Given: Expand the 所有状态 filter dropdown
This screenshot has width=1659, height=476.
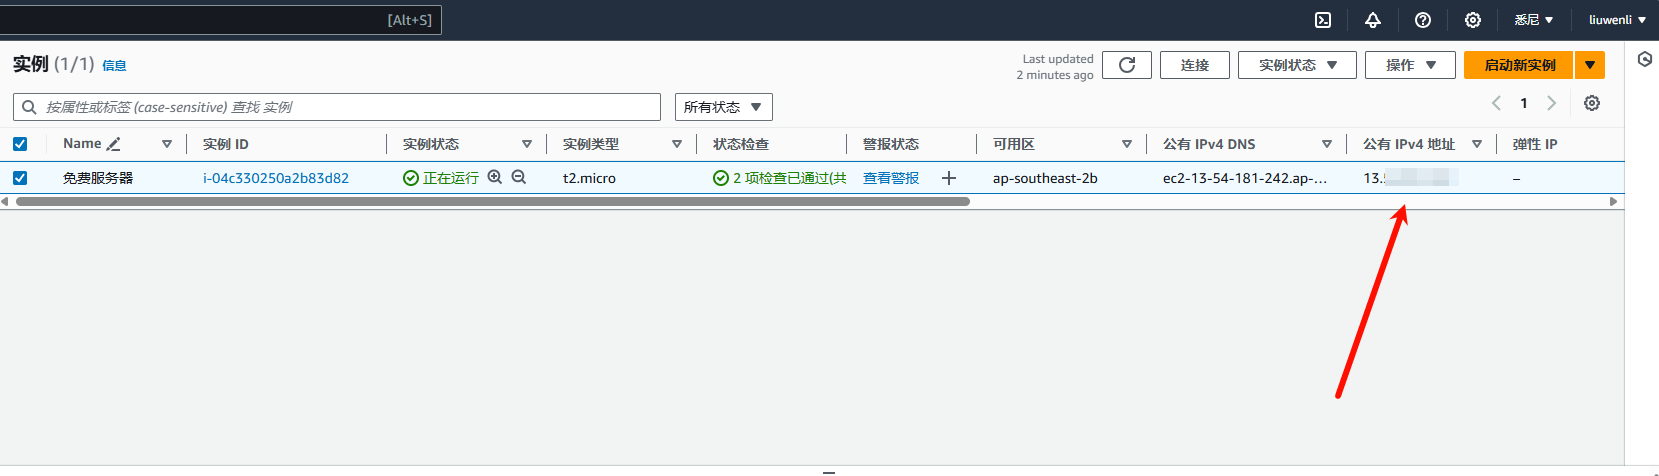Looking at the screenshot, I should [723, 107].
